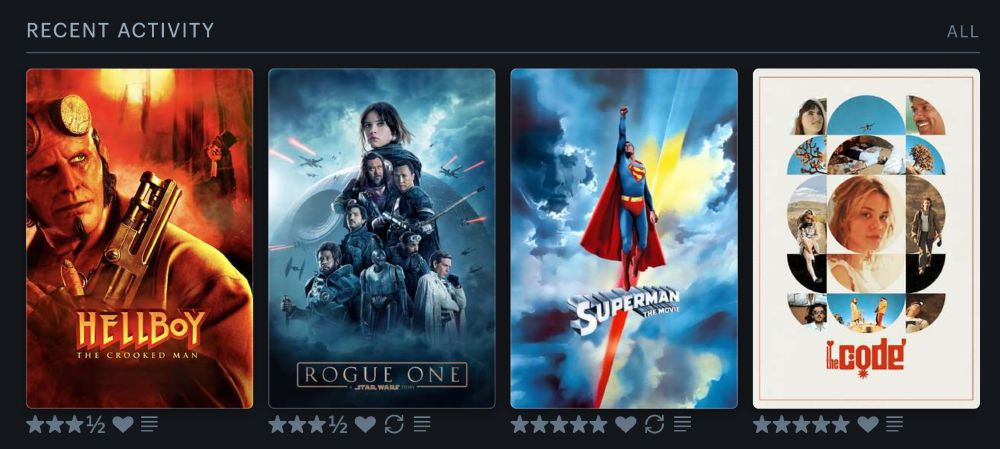Open the review icon under The Code

(x=894, y=424)
